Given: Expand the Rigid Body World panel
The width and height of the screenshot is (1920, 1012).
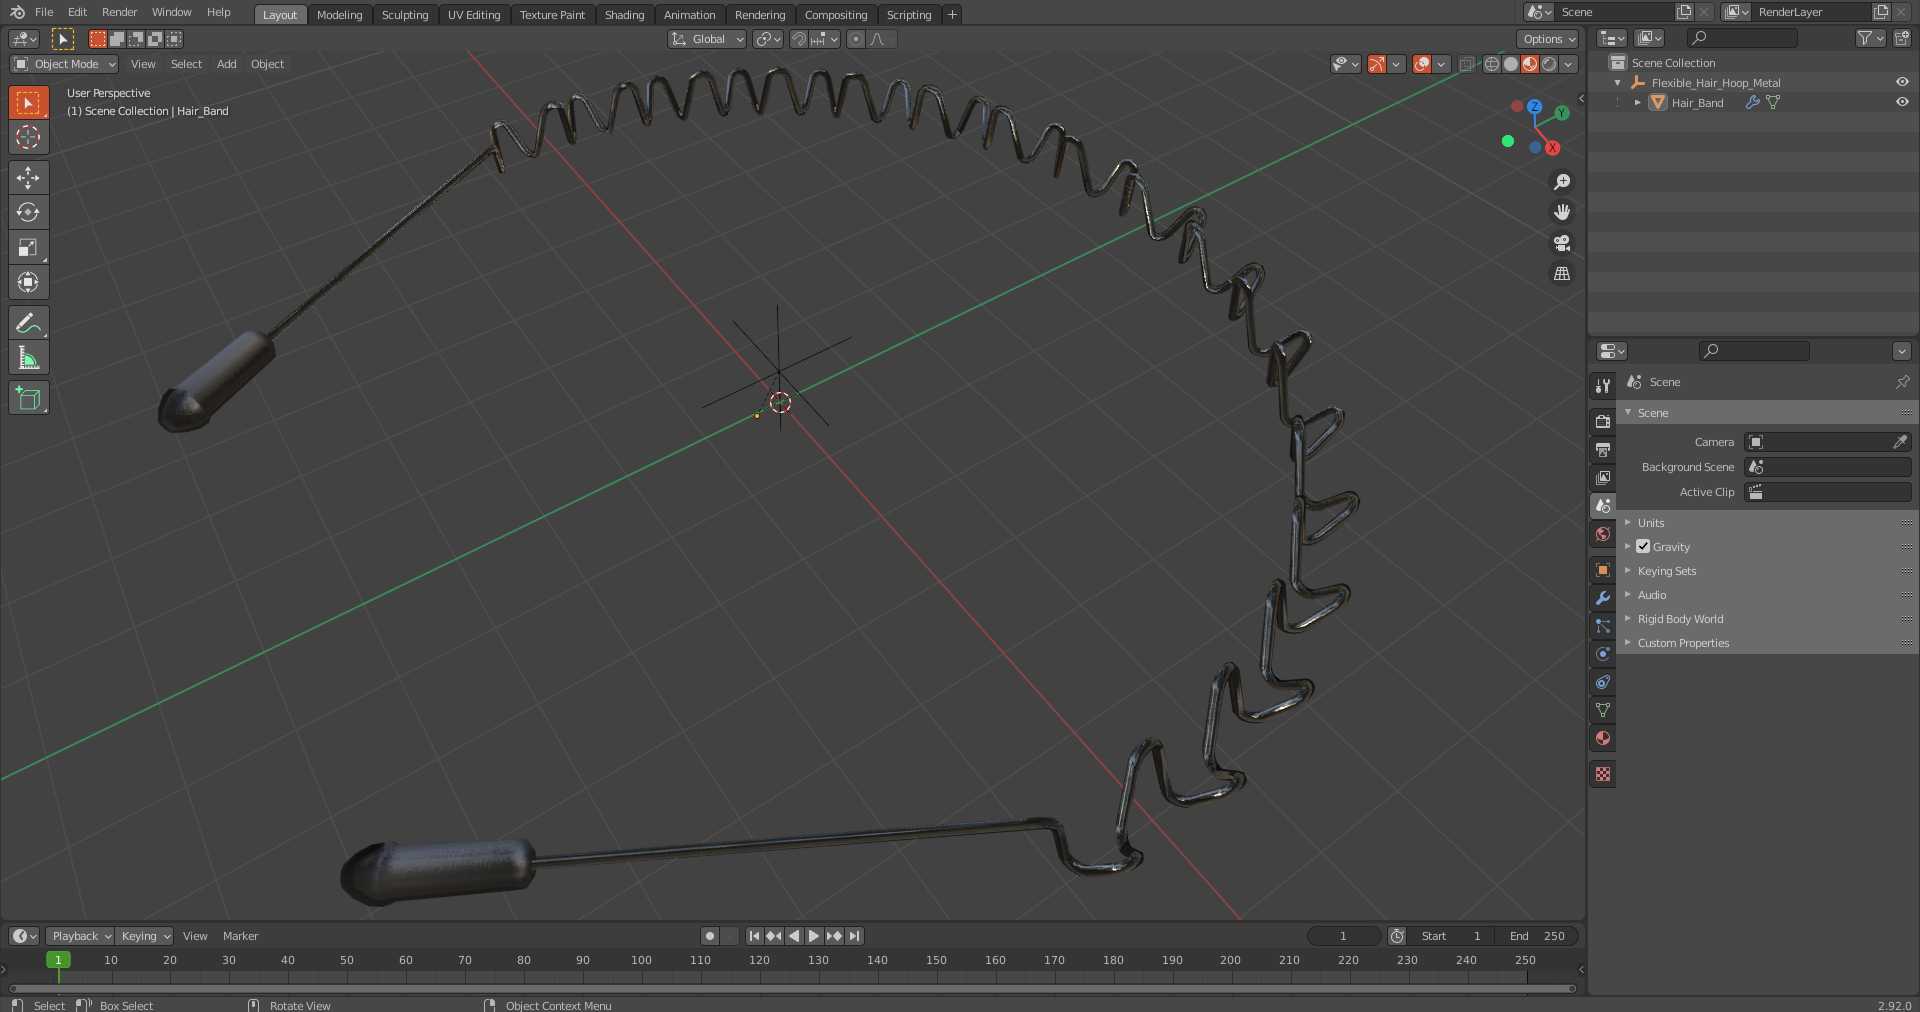Looking at the screenshot, I should click(1766, 619).
